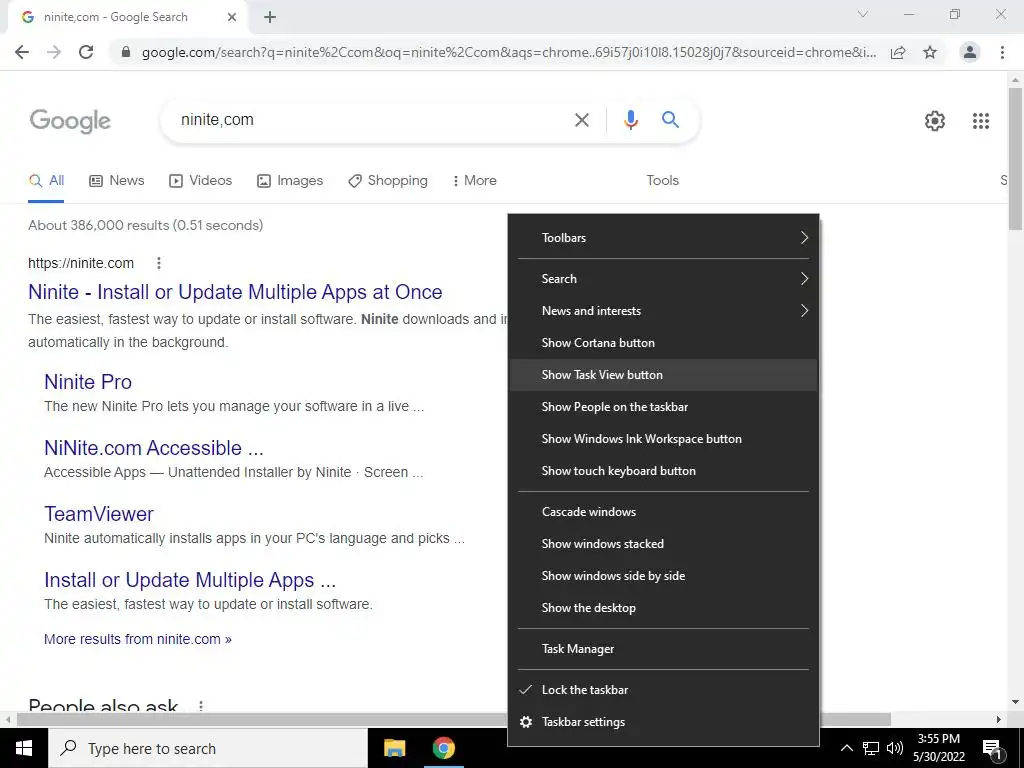Open the Google apps grid icon
The width and height of the screenshot is (1024, 768).
(x=981, y=121)
